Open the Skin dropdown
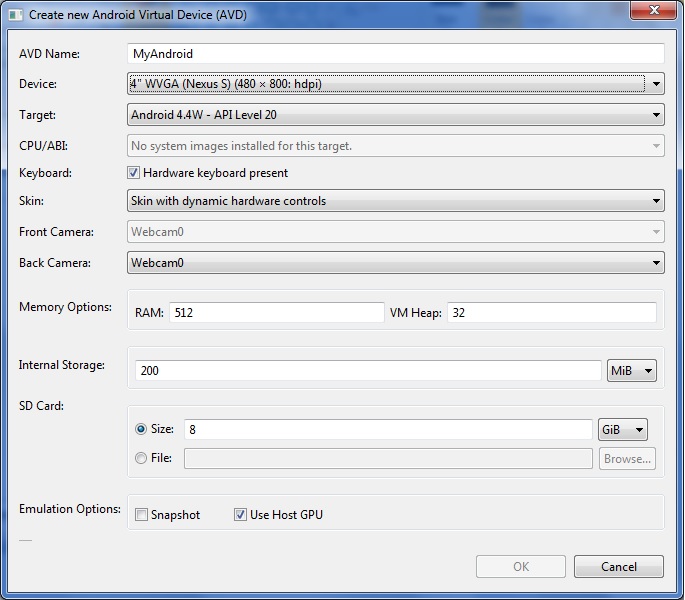The image size is (685, 600). point(396,201)
